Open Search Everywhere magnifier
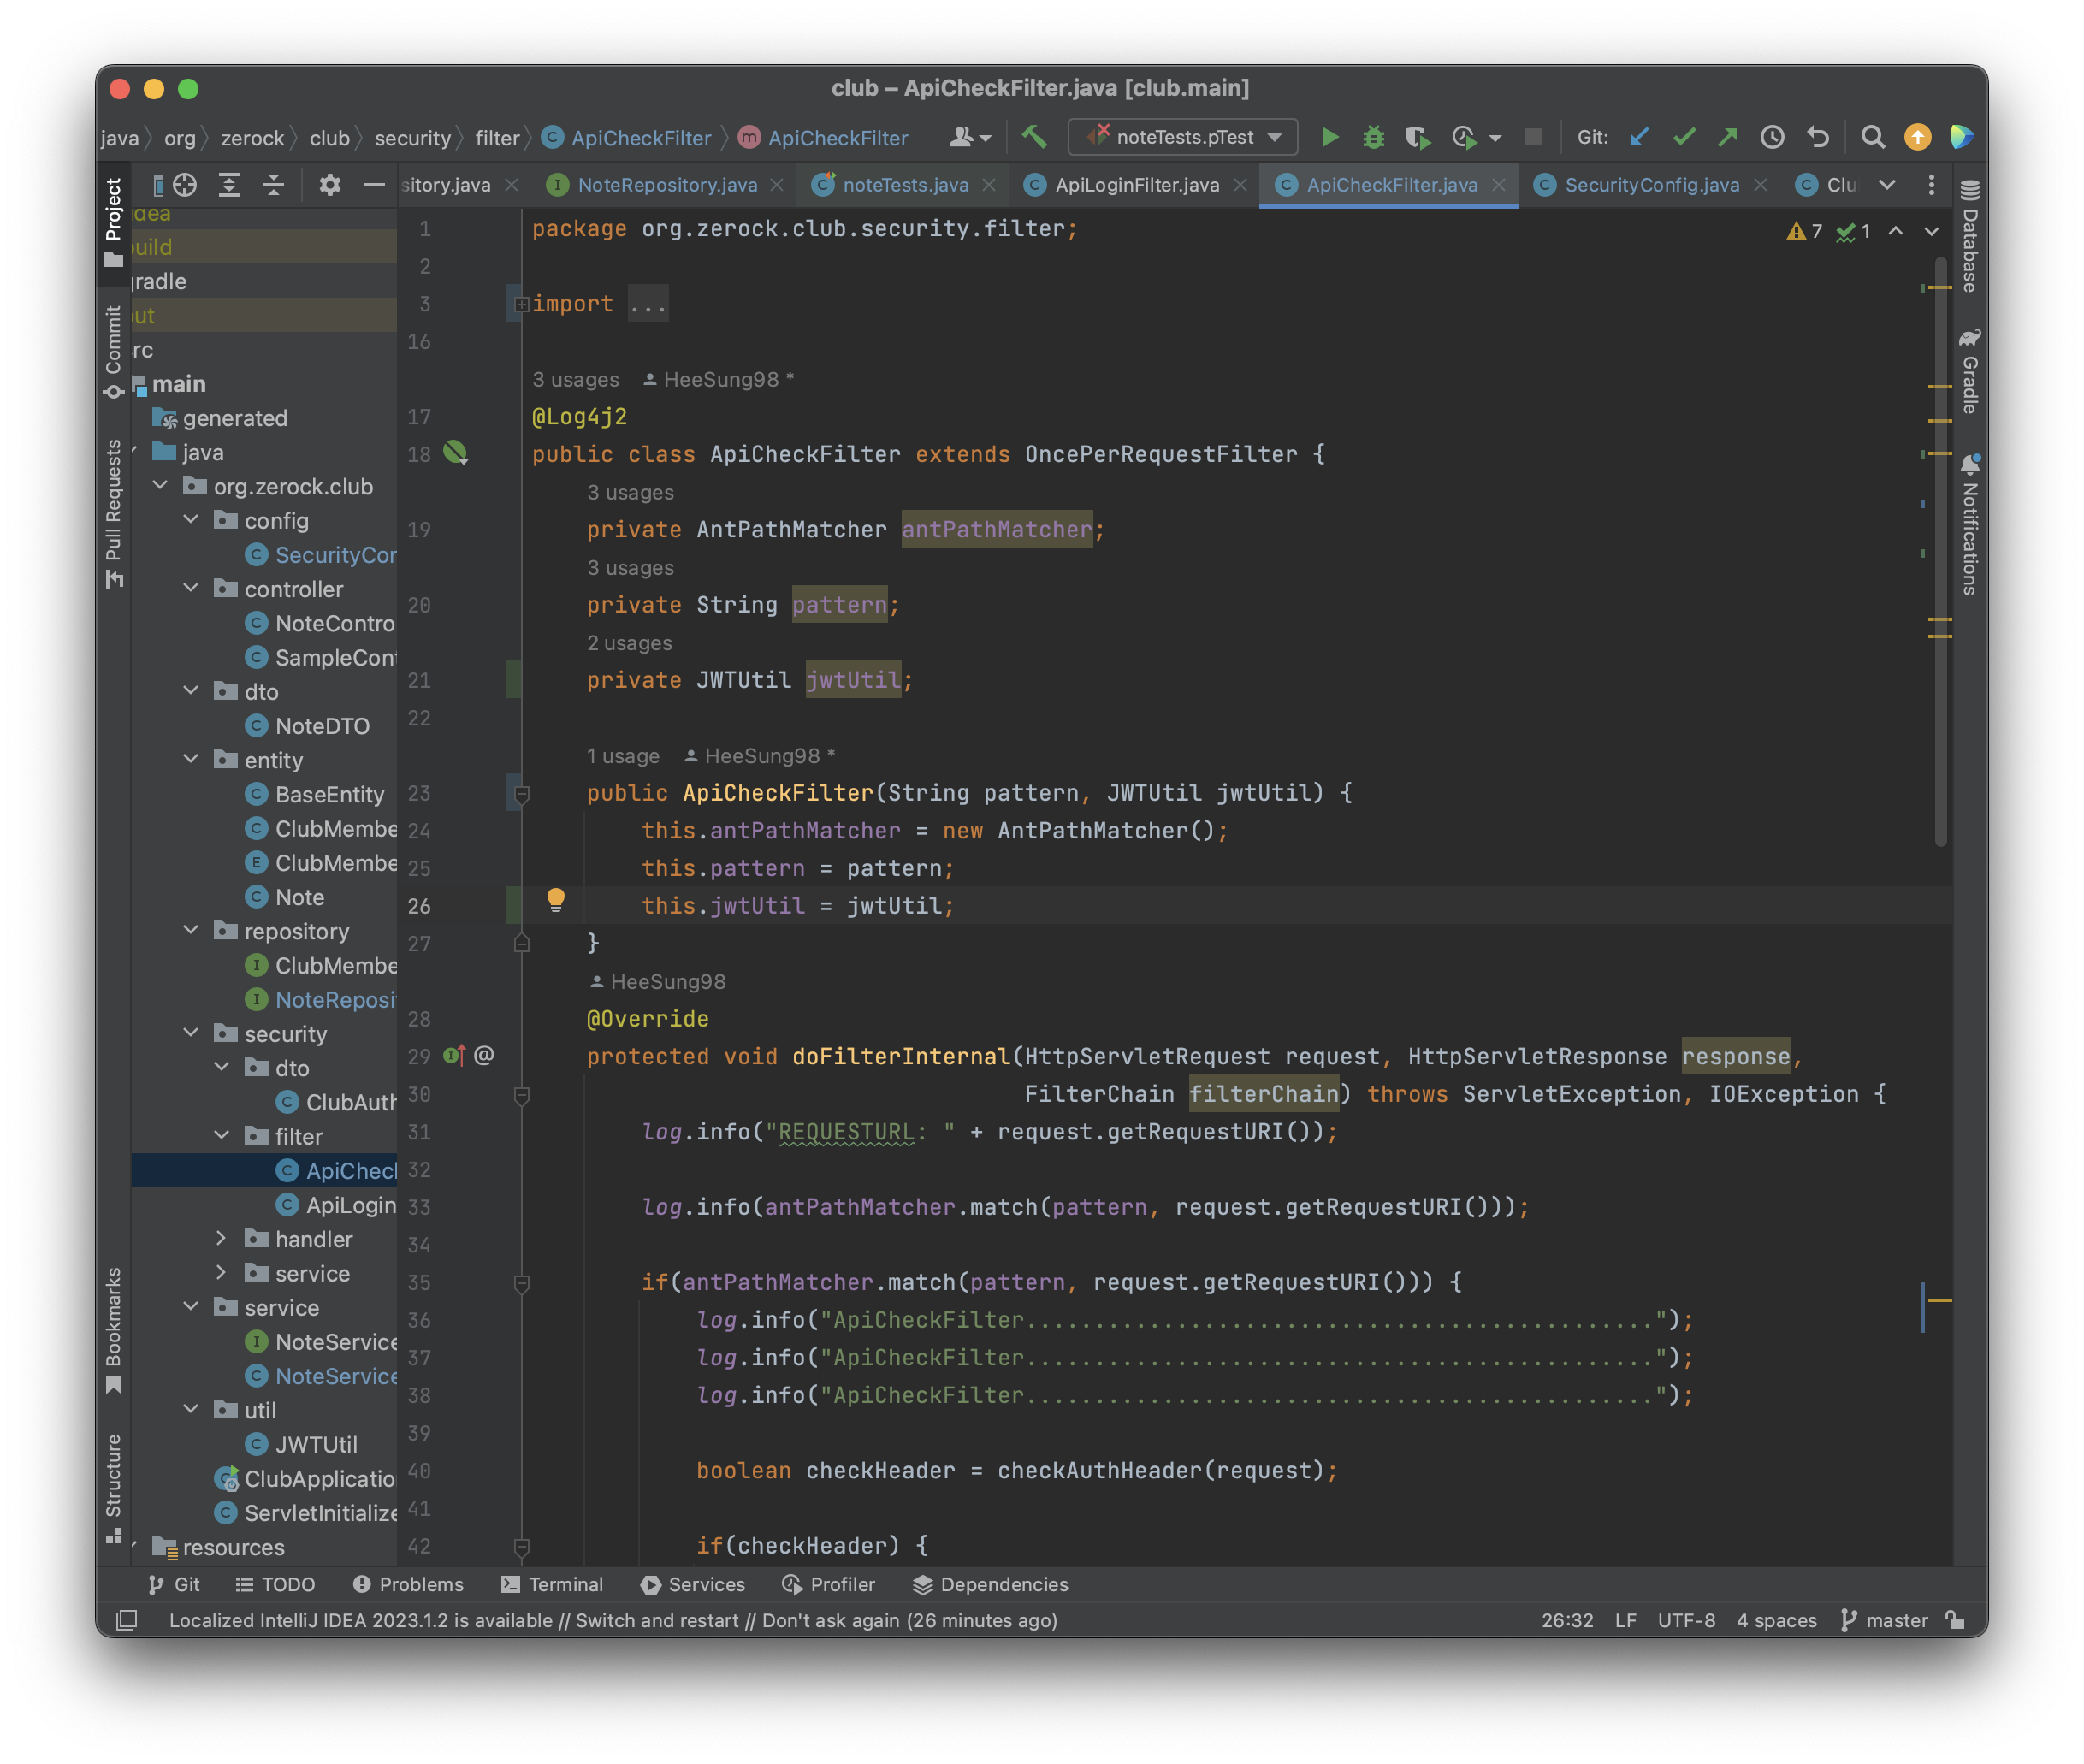This screenshot has height=1764, width=2084. point(1872,137)
